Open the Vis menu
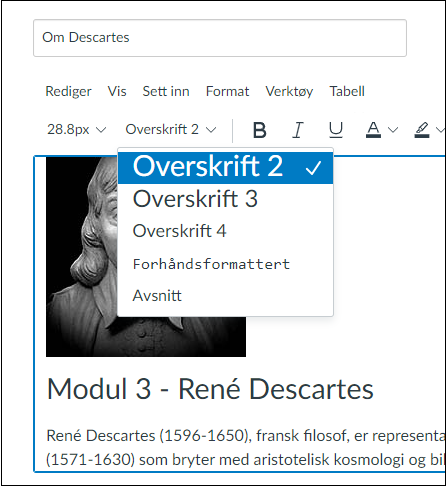446x486 pixels. coord(117,91)
